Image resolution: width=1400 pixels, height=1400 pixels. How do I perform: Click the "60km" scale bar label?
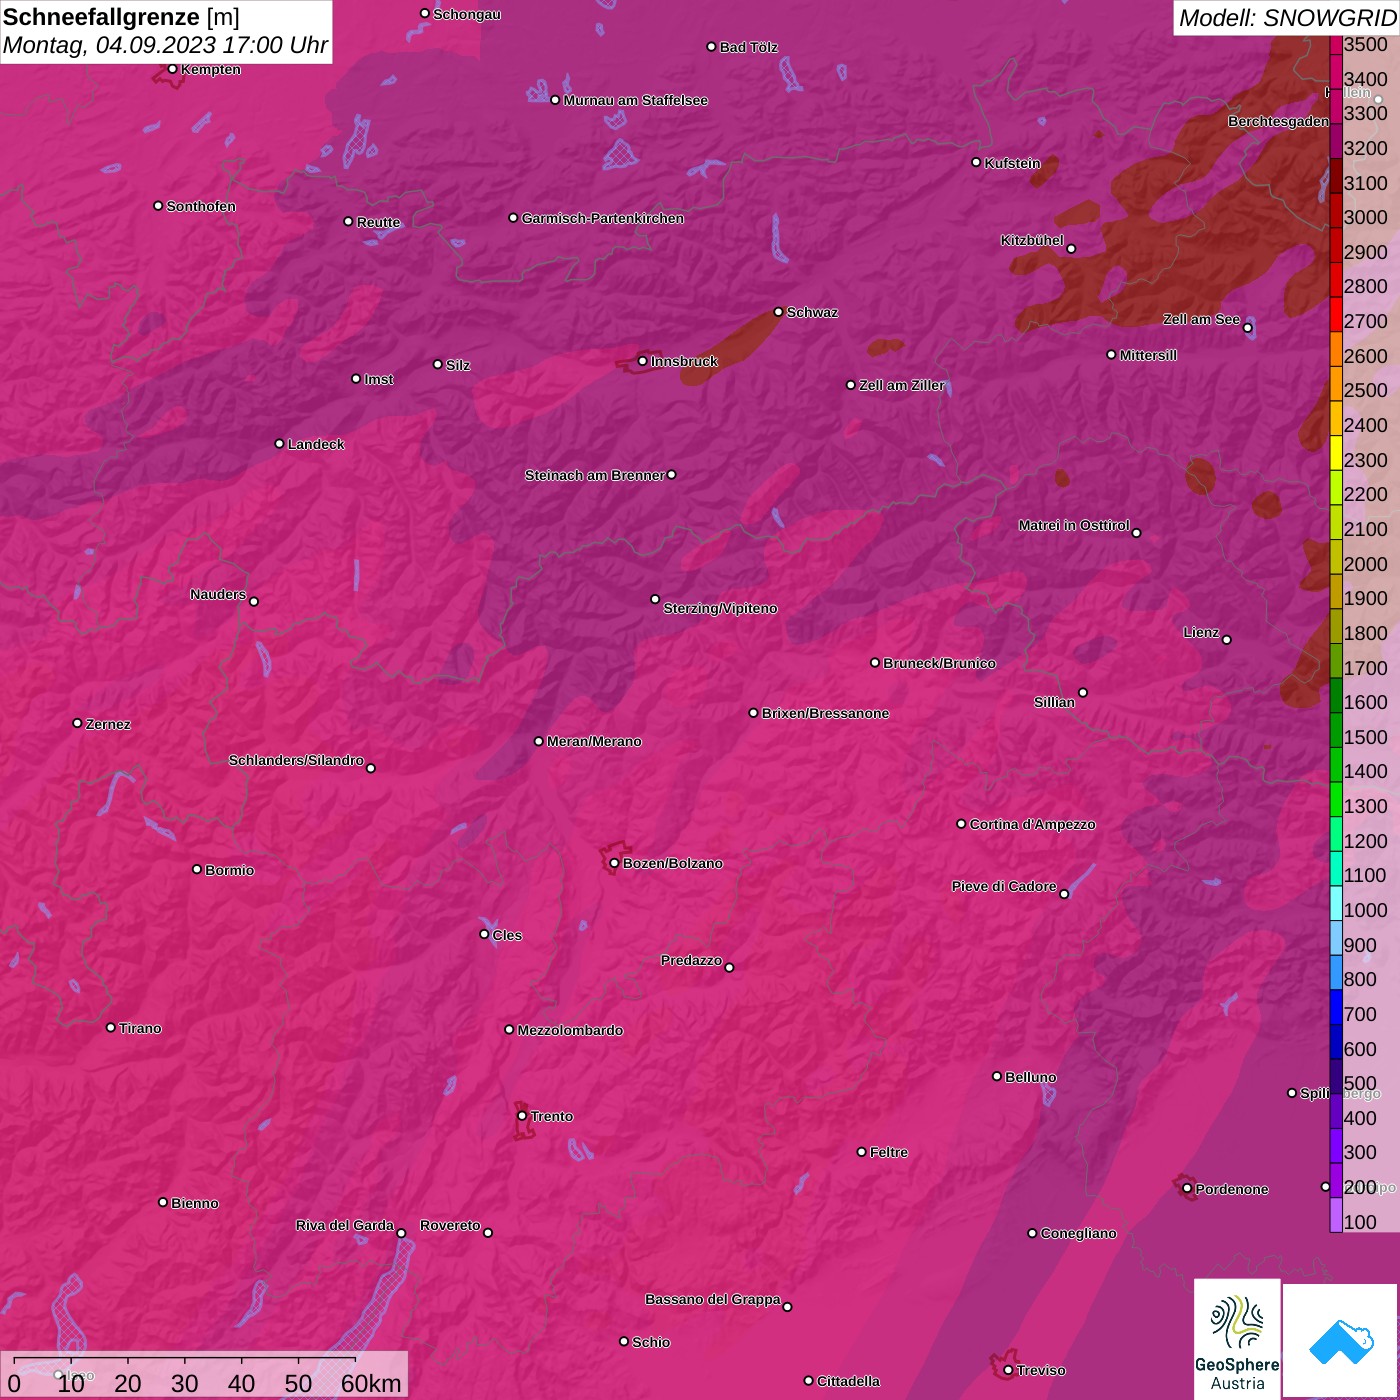pyautogui.click(x=371, y=1383)
